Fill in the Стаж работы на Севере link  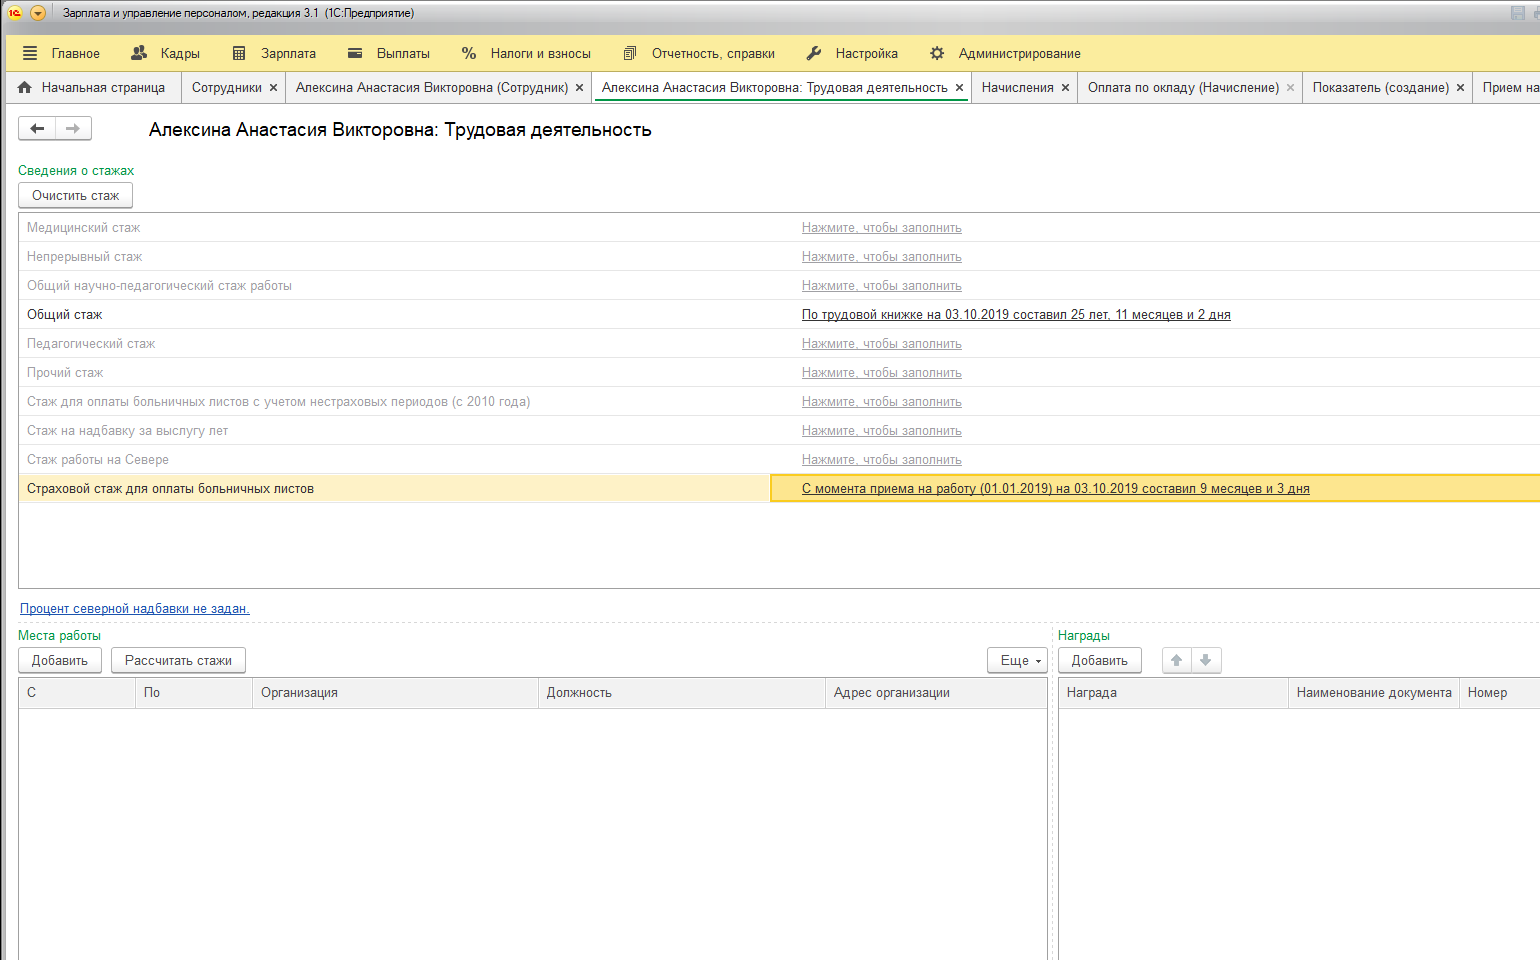click(x=881, y=460)
